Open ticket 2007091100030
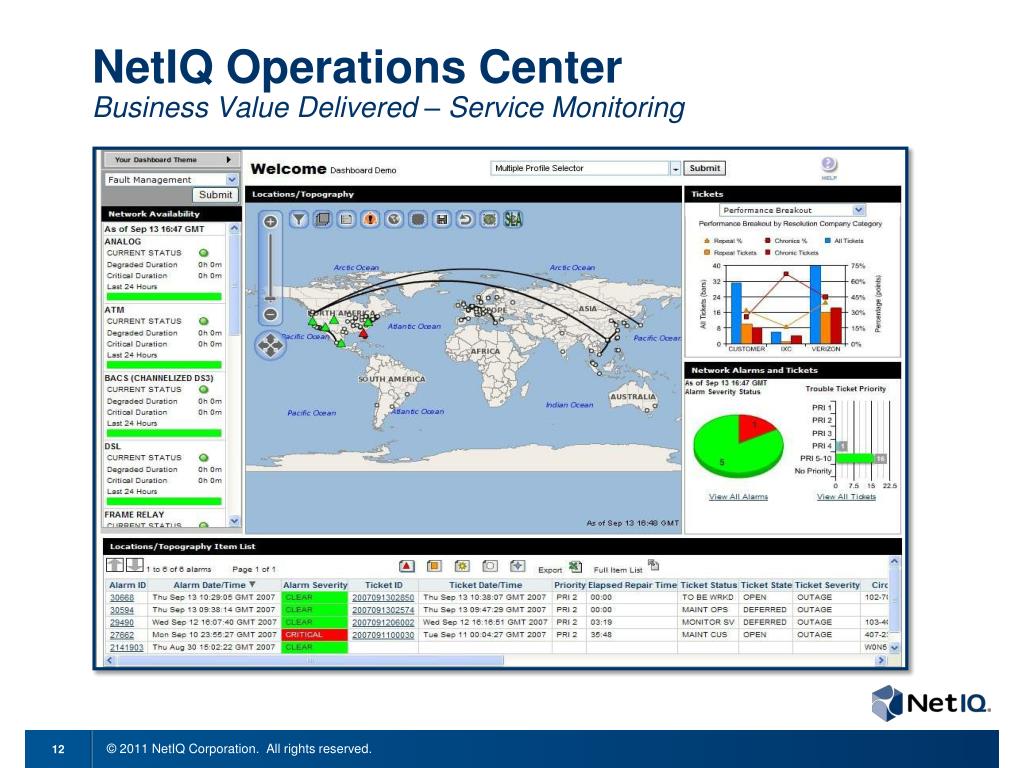Viewport: 1024px width, 768px height. pyautogui.click(x=383, y=635)
